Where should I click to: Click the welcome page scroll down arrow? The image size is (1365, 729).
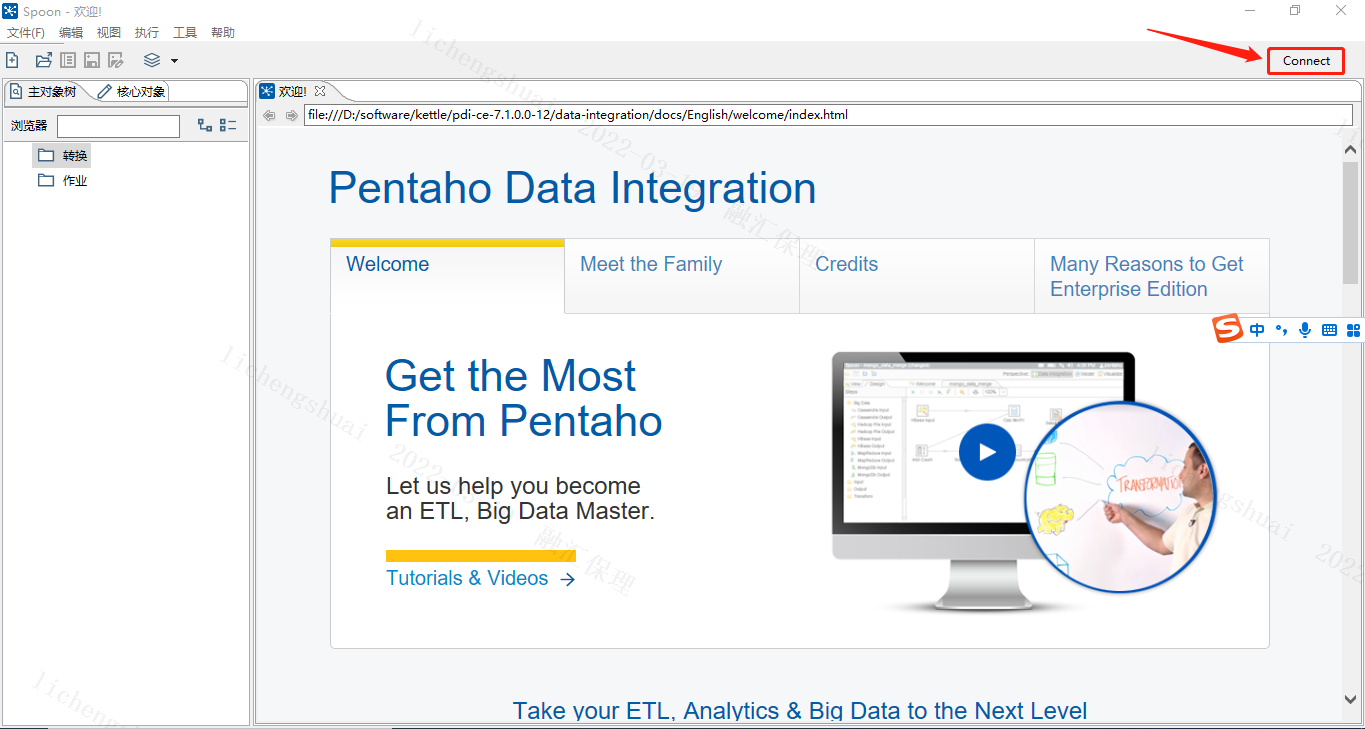(x=1350, y=700)
